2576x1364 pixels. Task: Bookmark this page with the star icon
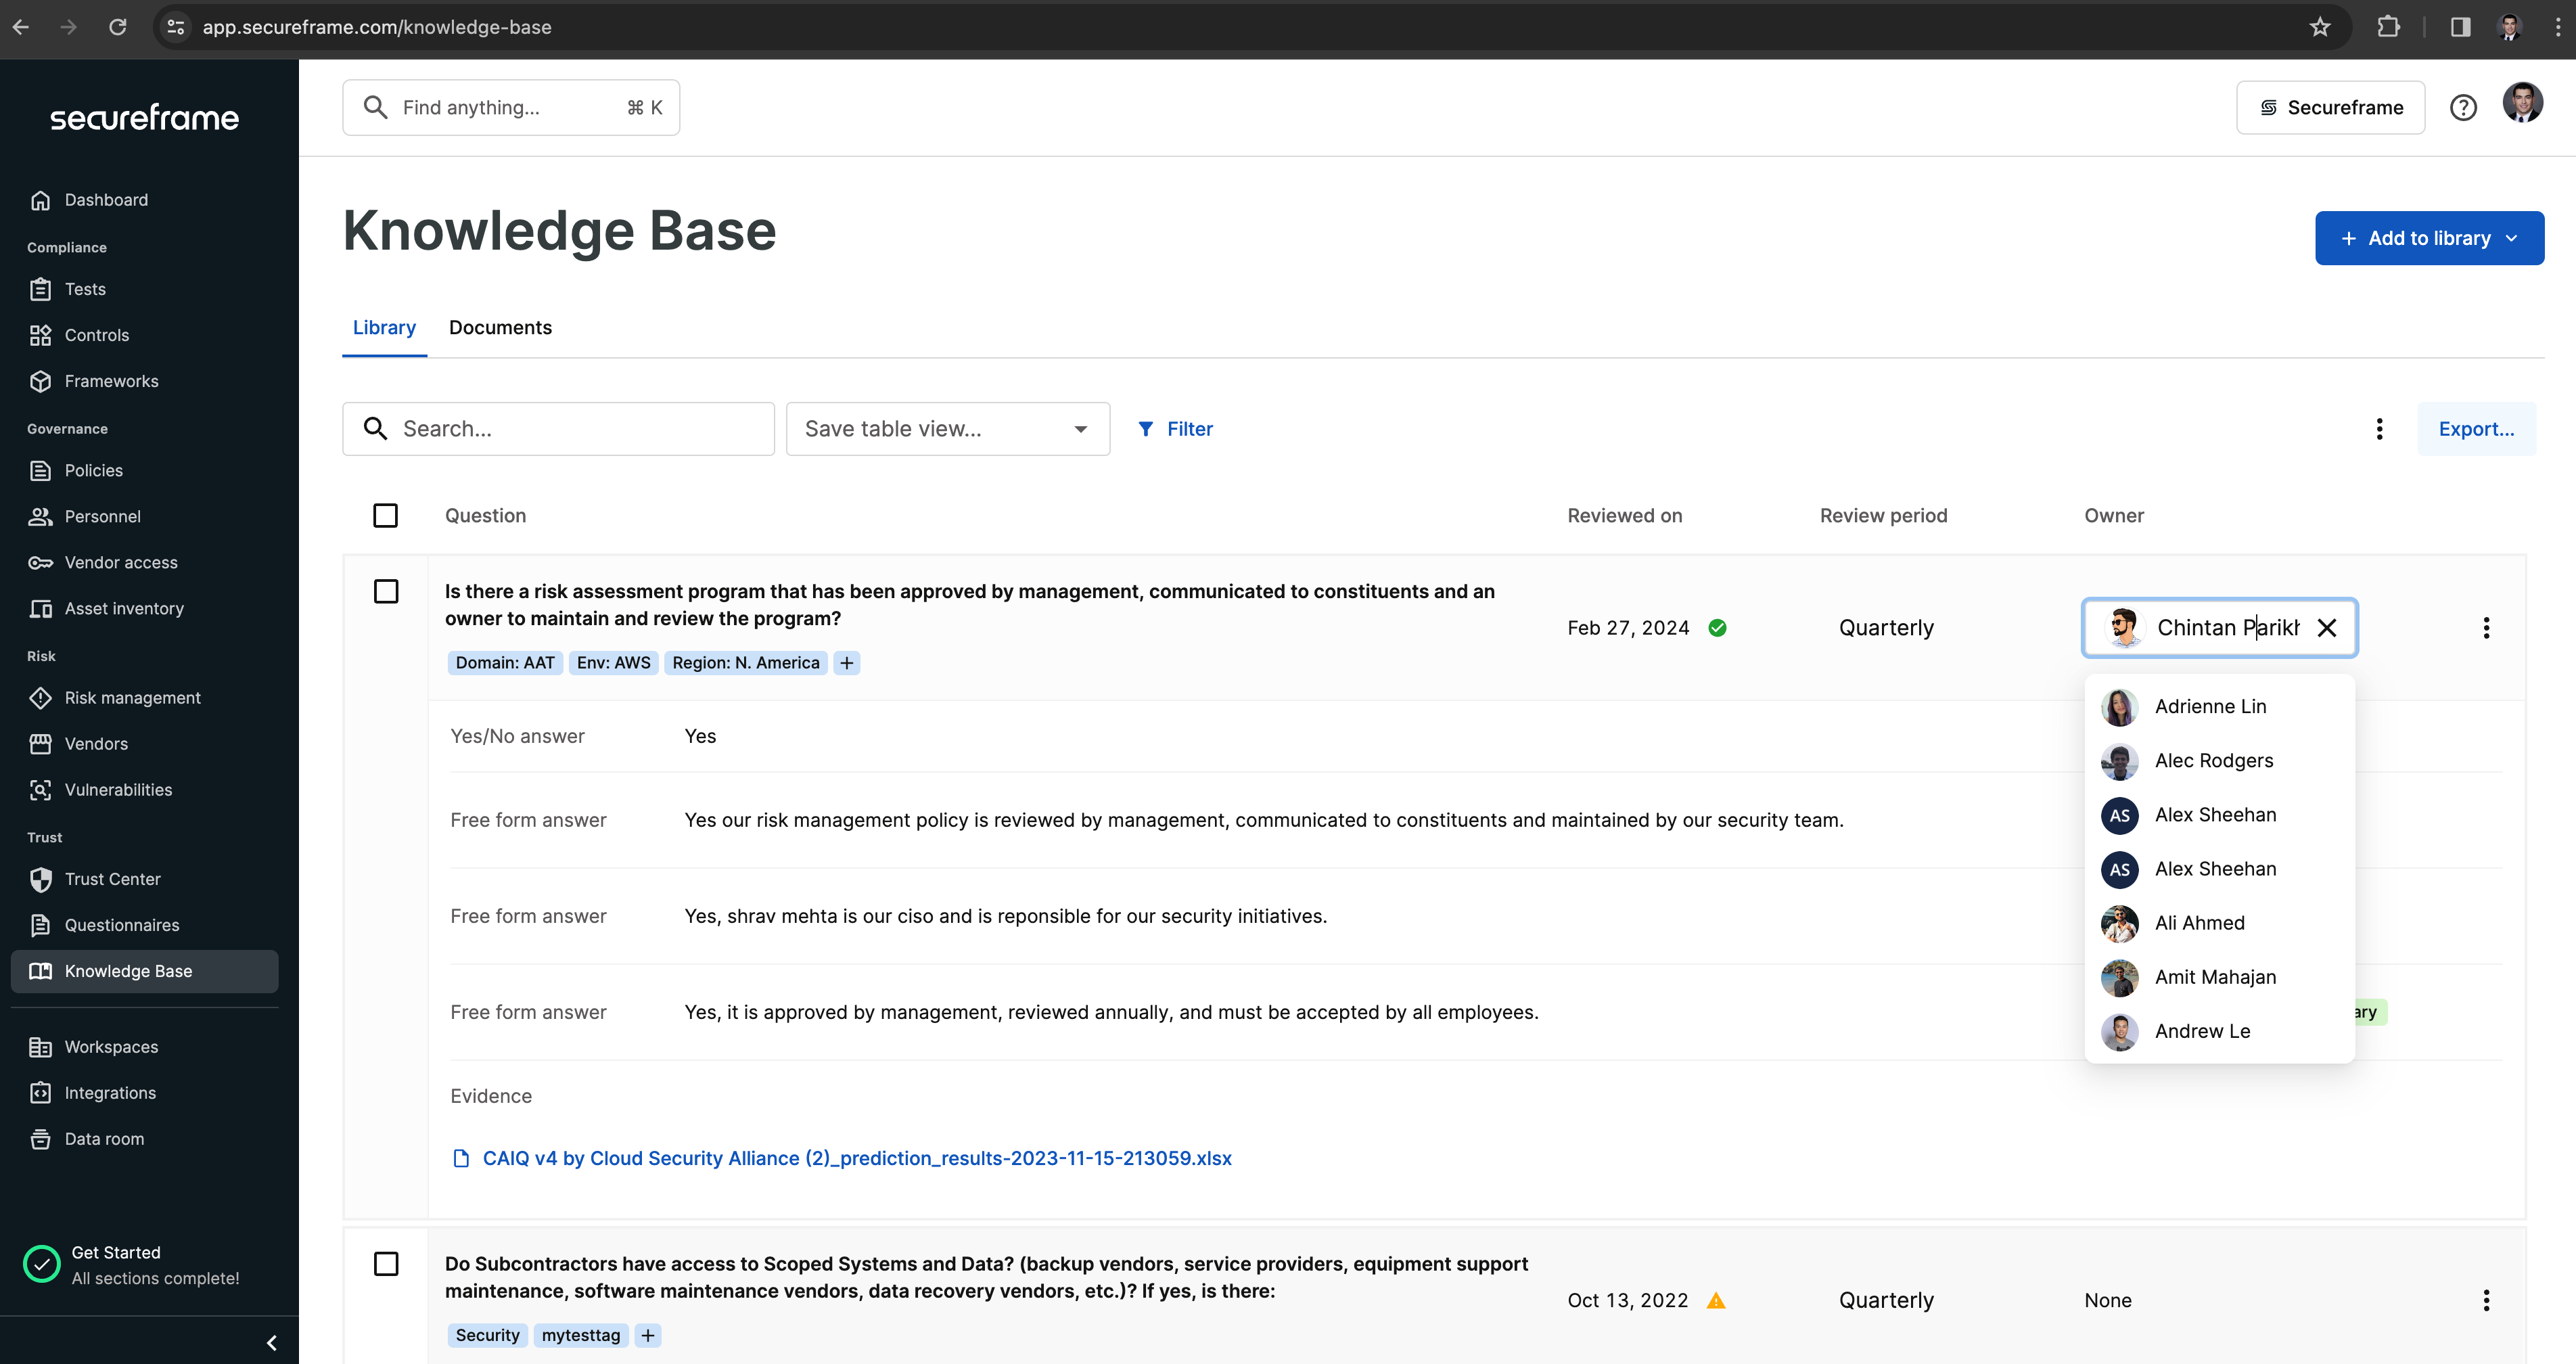coord(2320,27)
